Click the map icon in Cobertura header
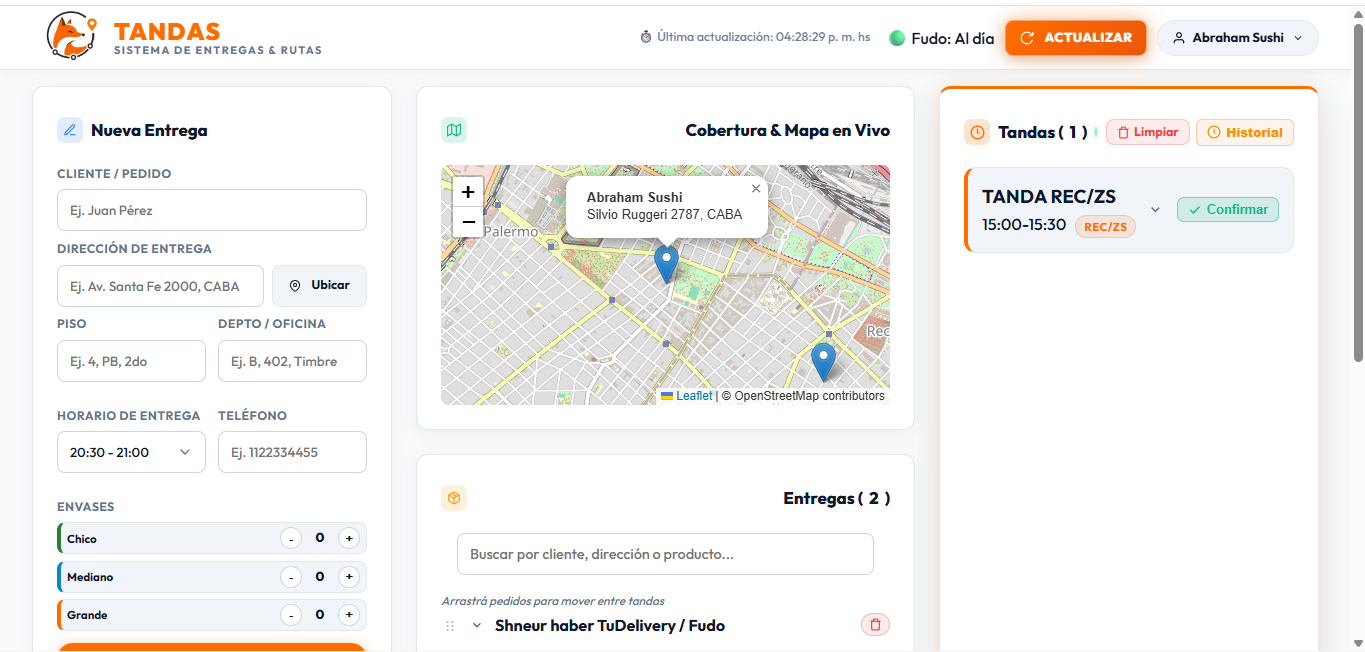The width and height of the screenshot is (1365, 652). click(x=454, y=130)
